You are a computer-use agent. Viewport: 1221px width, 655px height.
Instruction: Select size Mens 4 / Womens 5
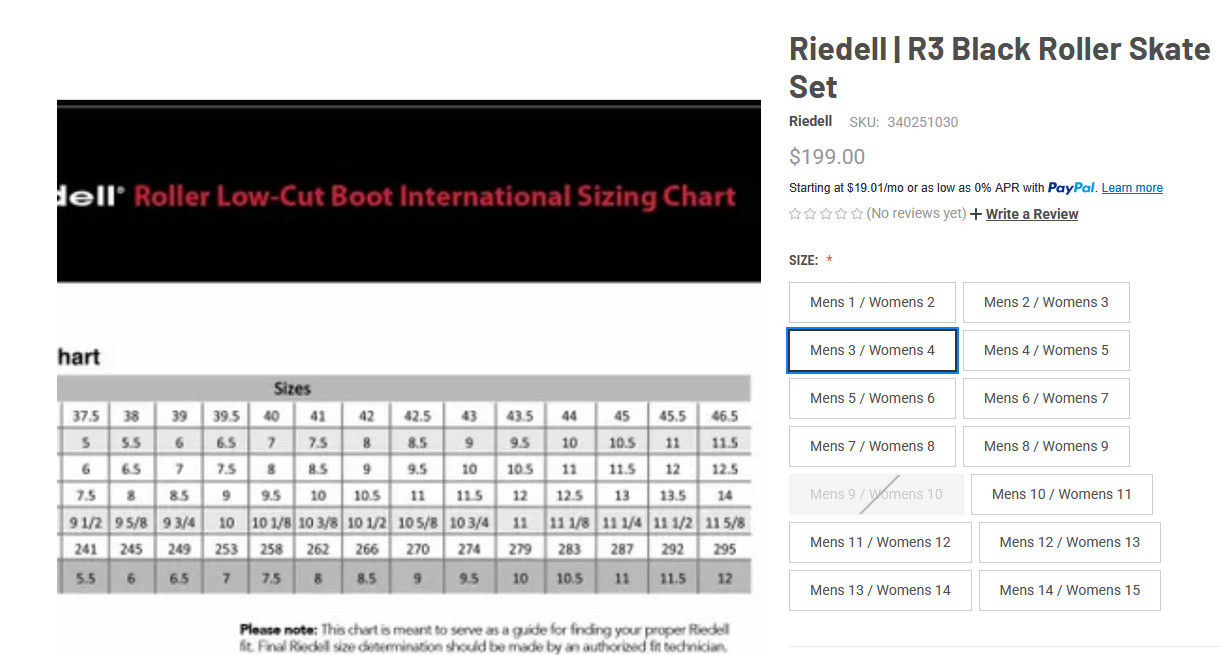1046,350
